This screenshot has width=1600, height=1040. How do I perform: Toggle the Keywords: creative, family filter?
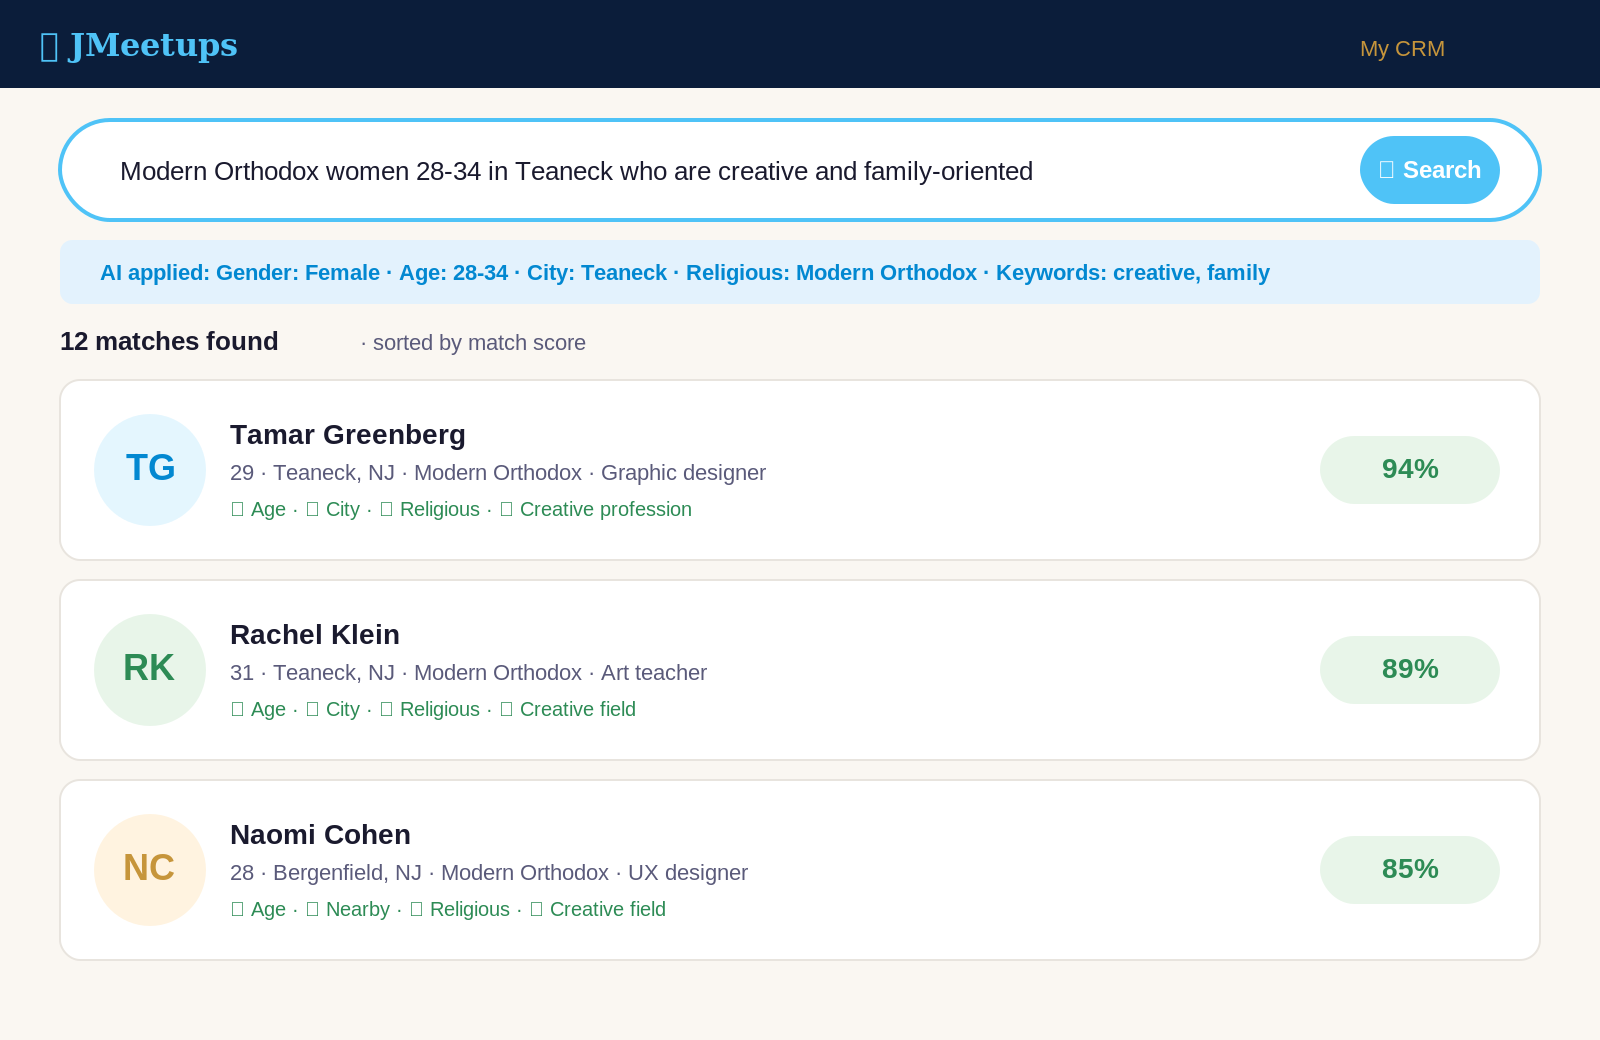(1133, 272)
